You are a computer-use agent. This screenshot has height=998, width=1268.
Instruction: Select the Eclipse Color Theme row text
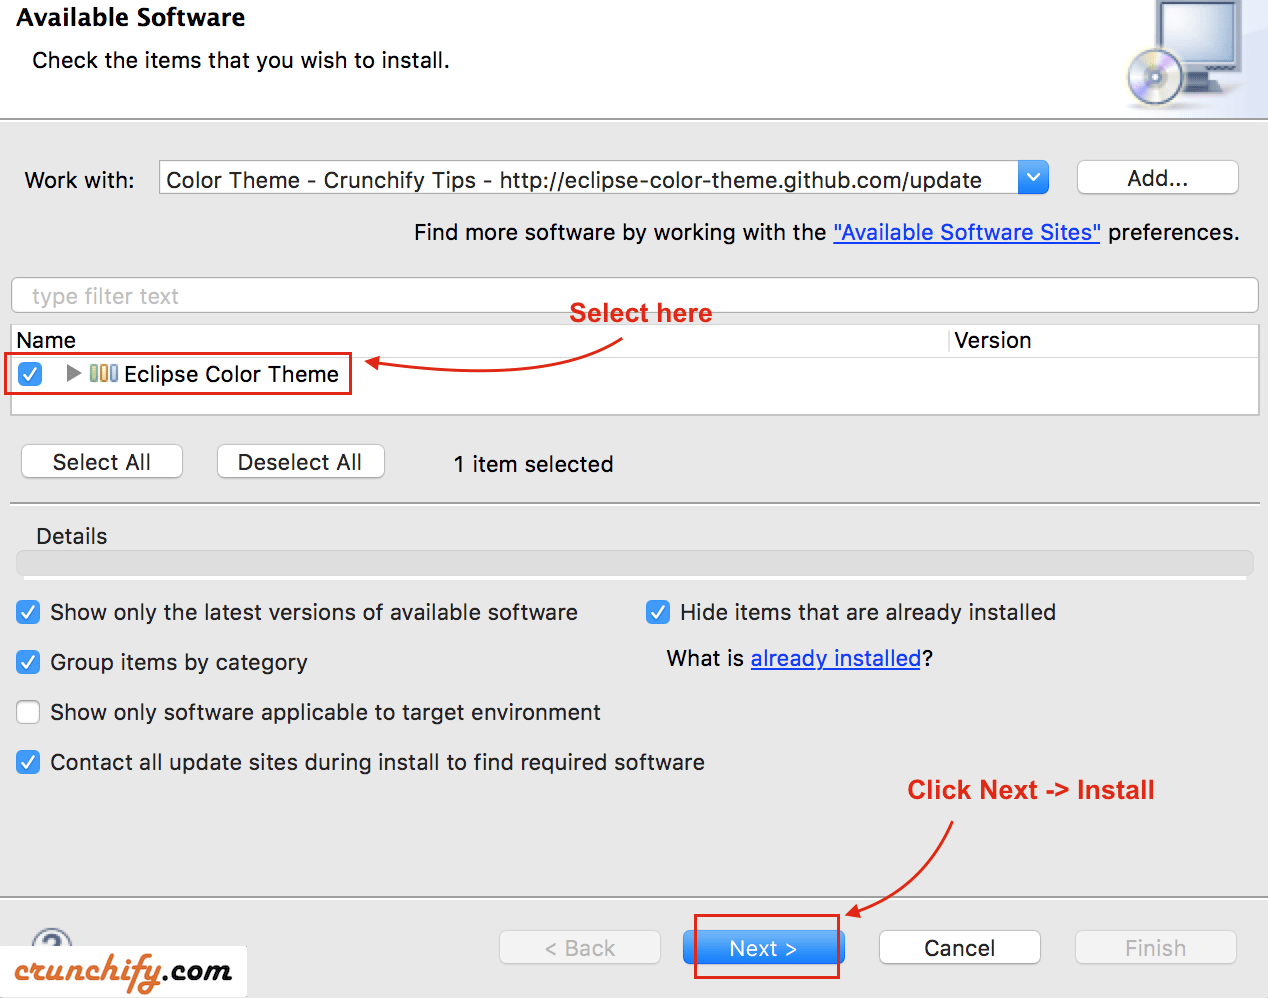(231, 374)
